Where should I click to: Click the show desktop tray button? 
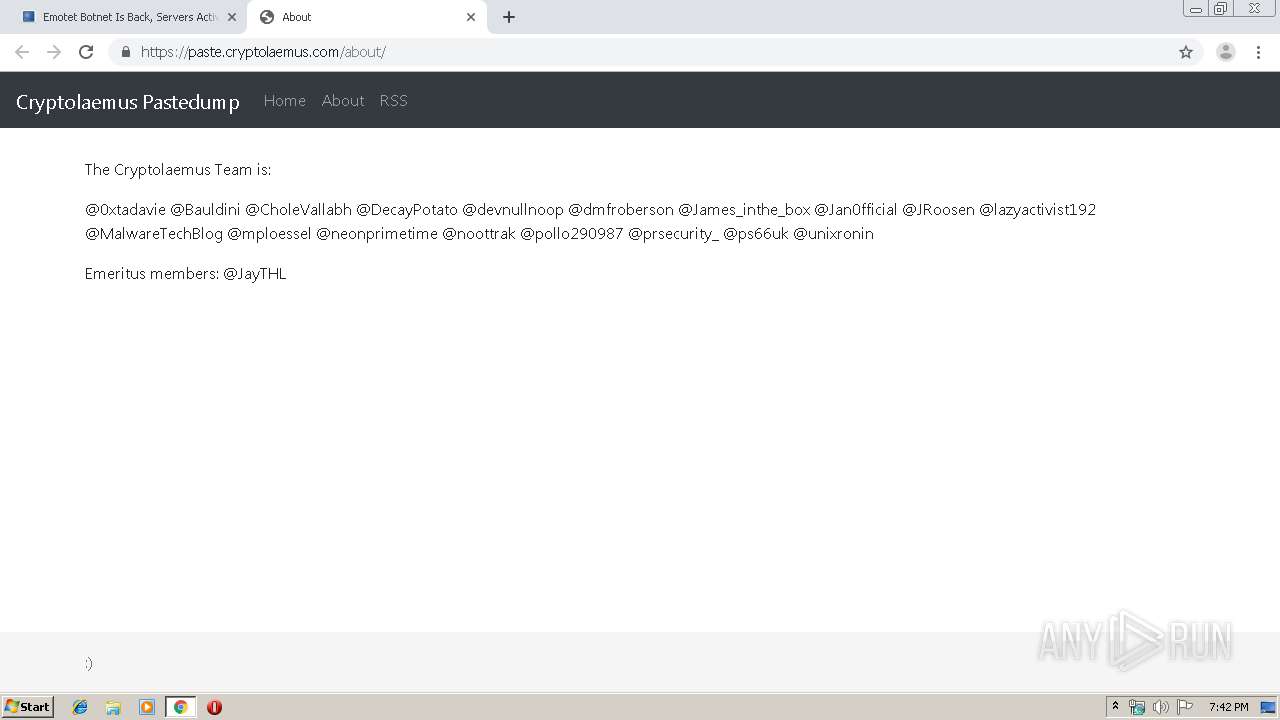(1268, 707)
